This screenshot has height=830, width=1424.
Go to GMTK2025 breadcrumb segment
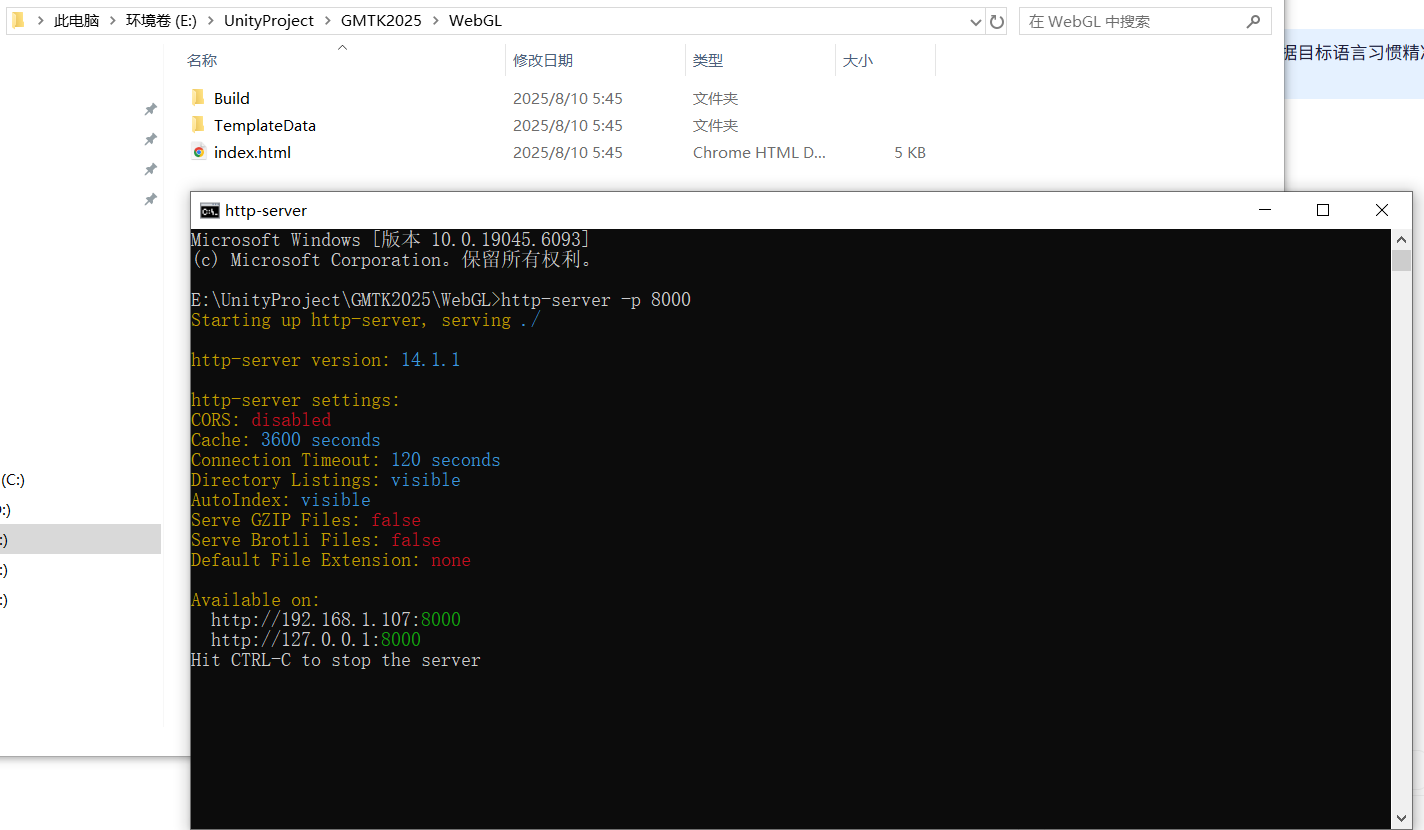pos(382,21)
